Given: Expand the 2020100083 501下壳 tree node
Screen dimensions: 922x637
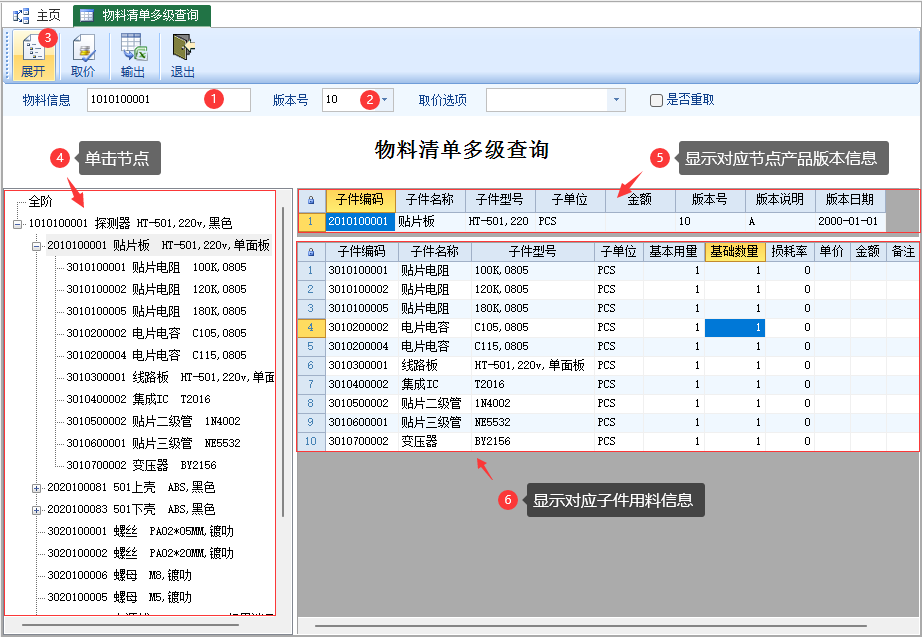Looking at the screenshot, I should (36, 511).
